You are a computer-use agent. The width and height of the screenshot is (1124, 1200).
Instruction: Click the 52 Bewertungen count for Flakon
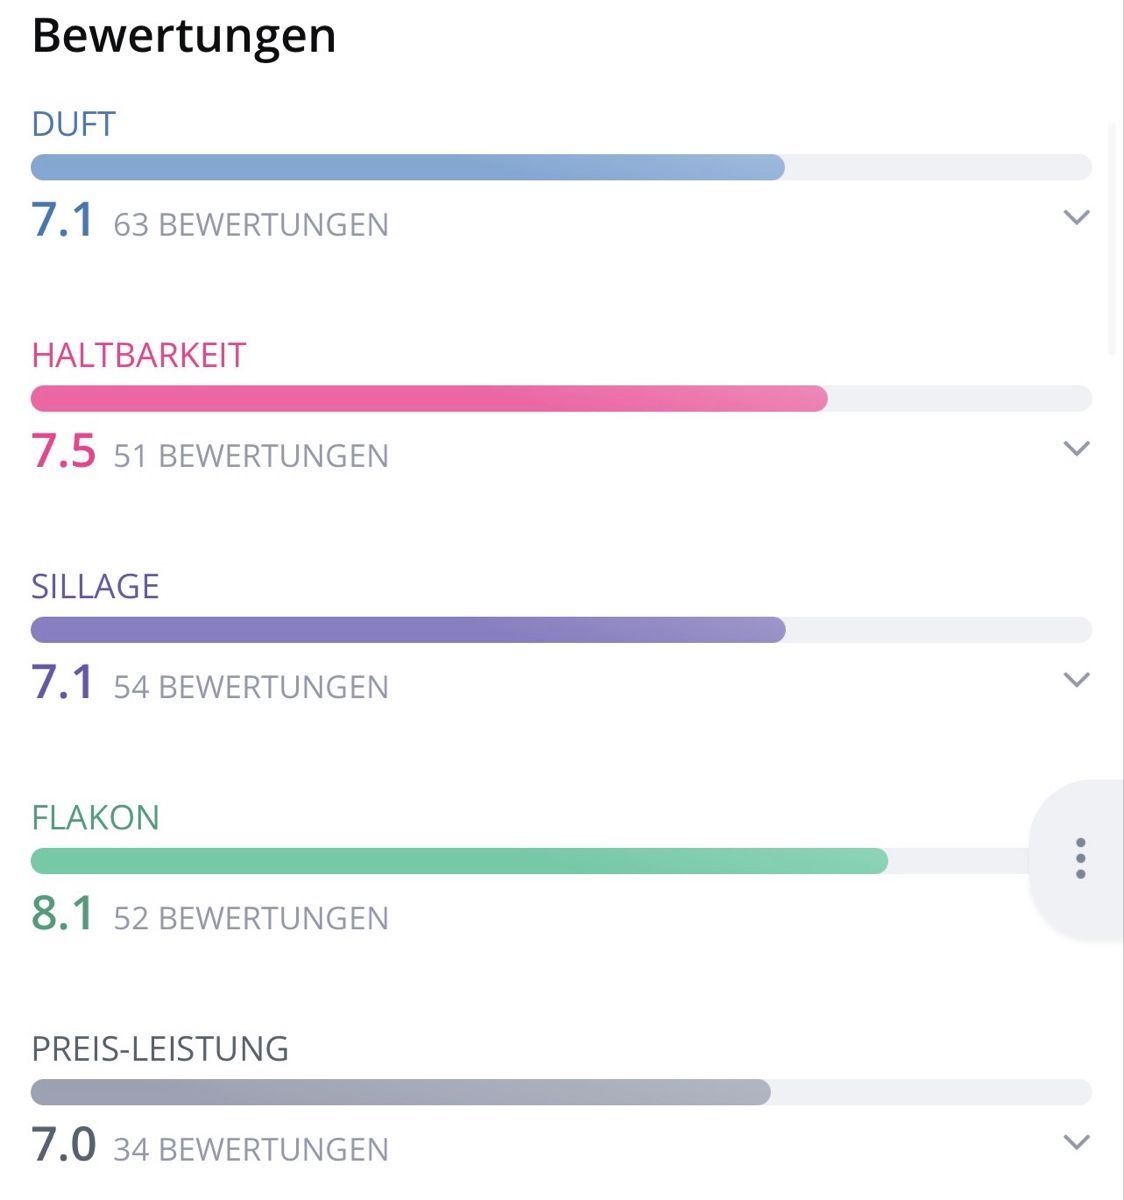(x=251, y=918)
